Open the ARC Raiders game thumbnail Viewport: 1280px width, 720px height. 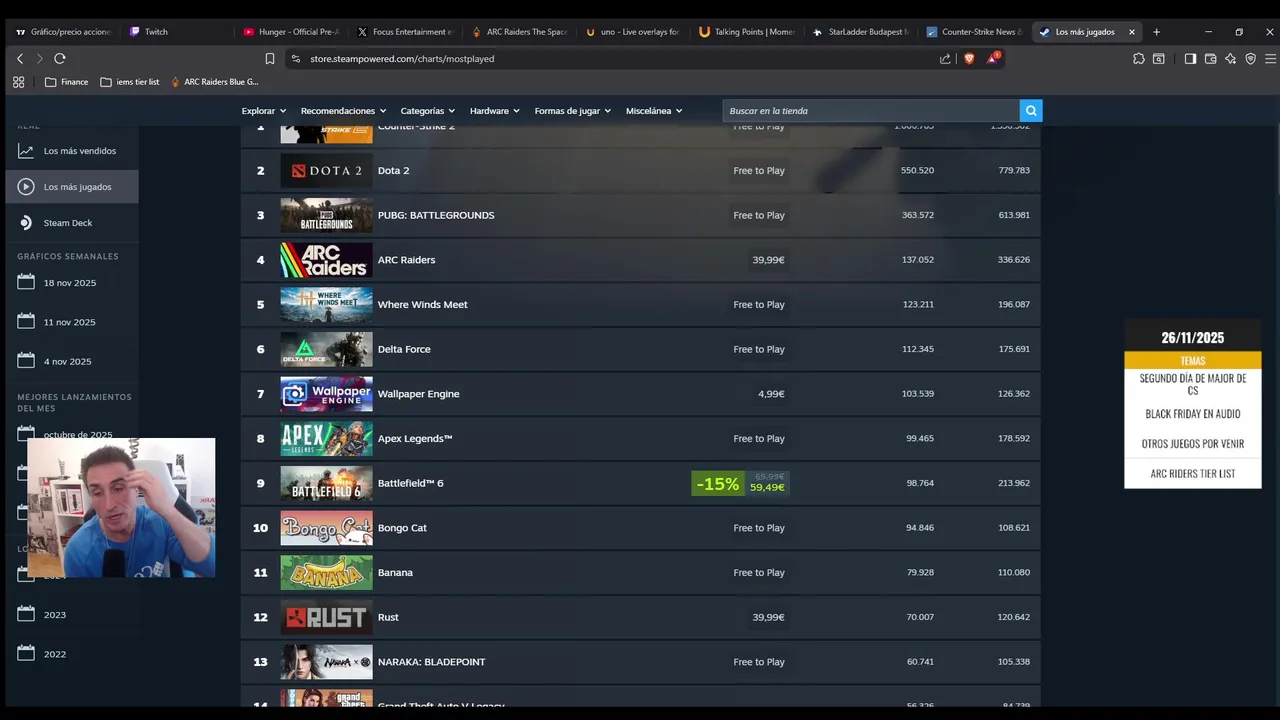(326, 260)
